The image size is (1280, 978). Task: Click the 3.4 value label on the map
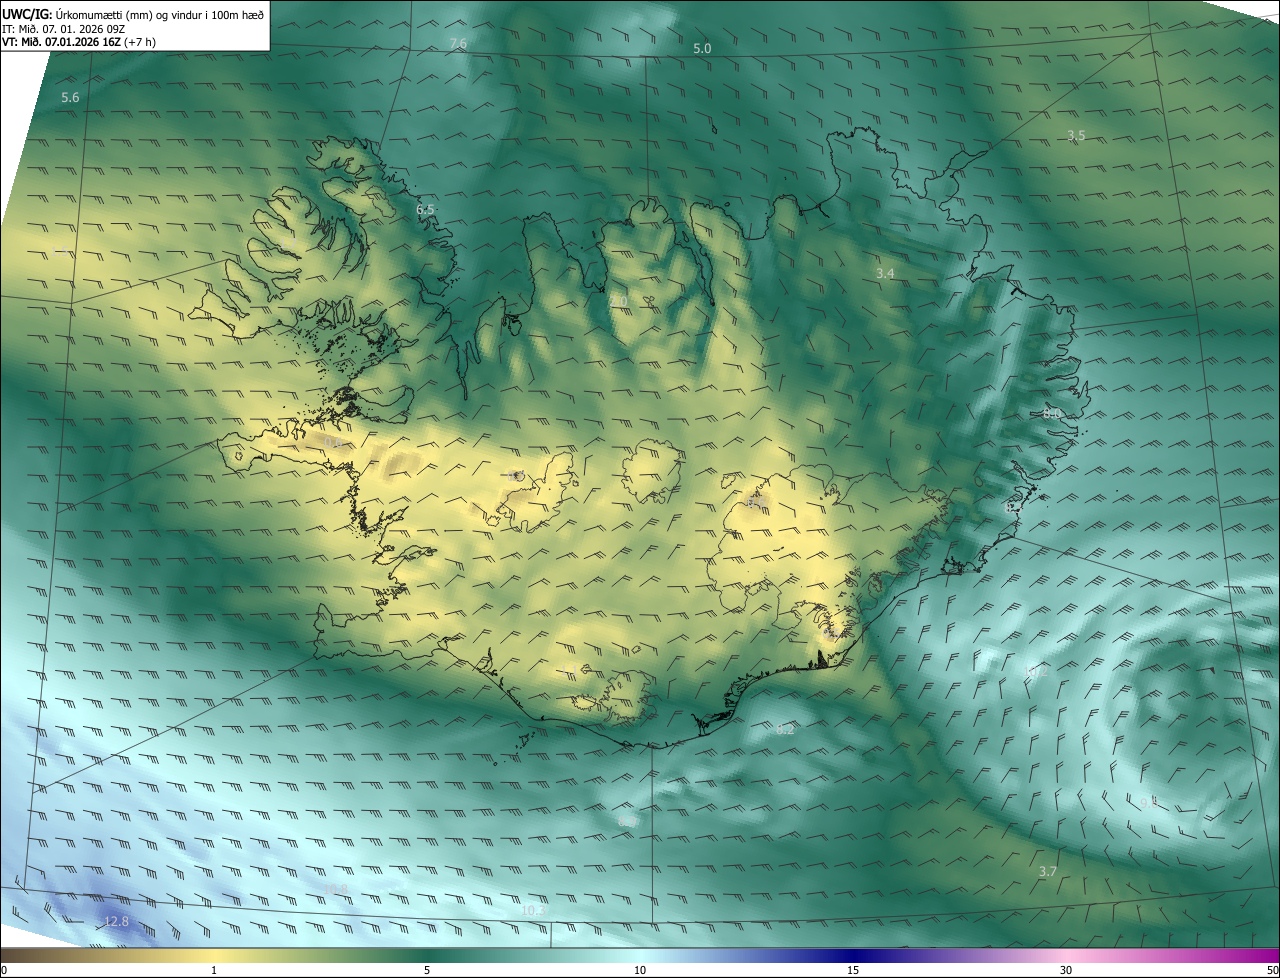pos(885,273)
